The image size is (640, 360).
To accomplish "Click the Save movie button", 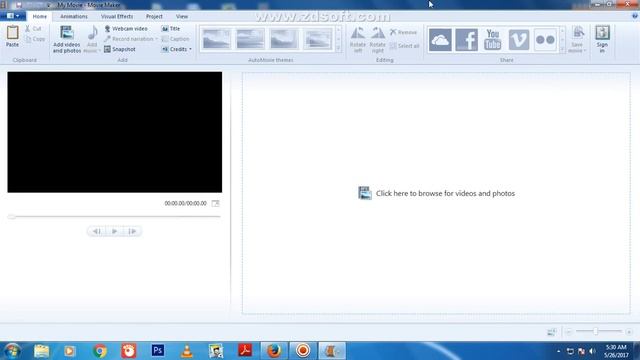I will click(x=577, y=39).
